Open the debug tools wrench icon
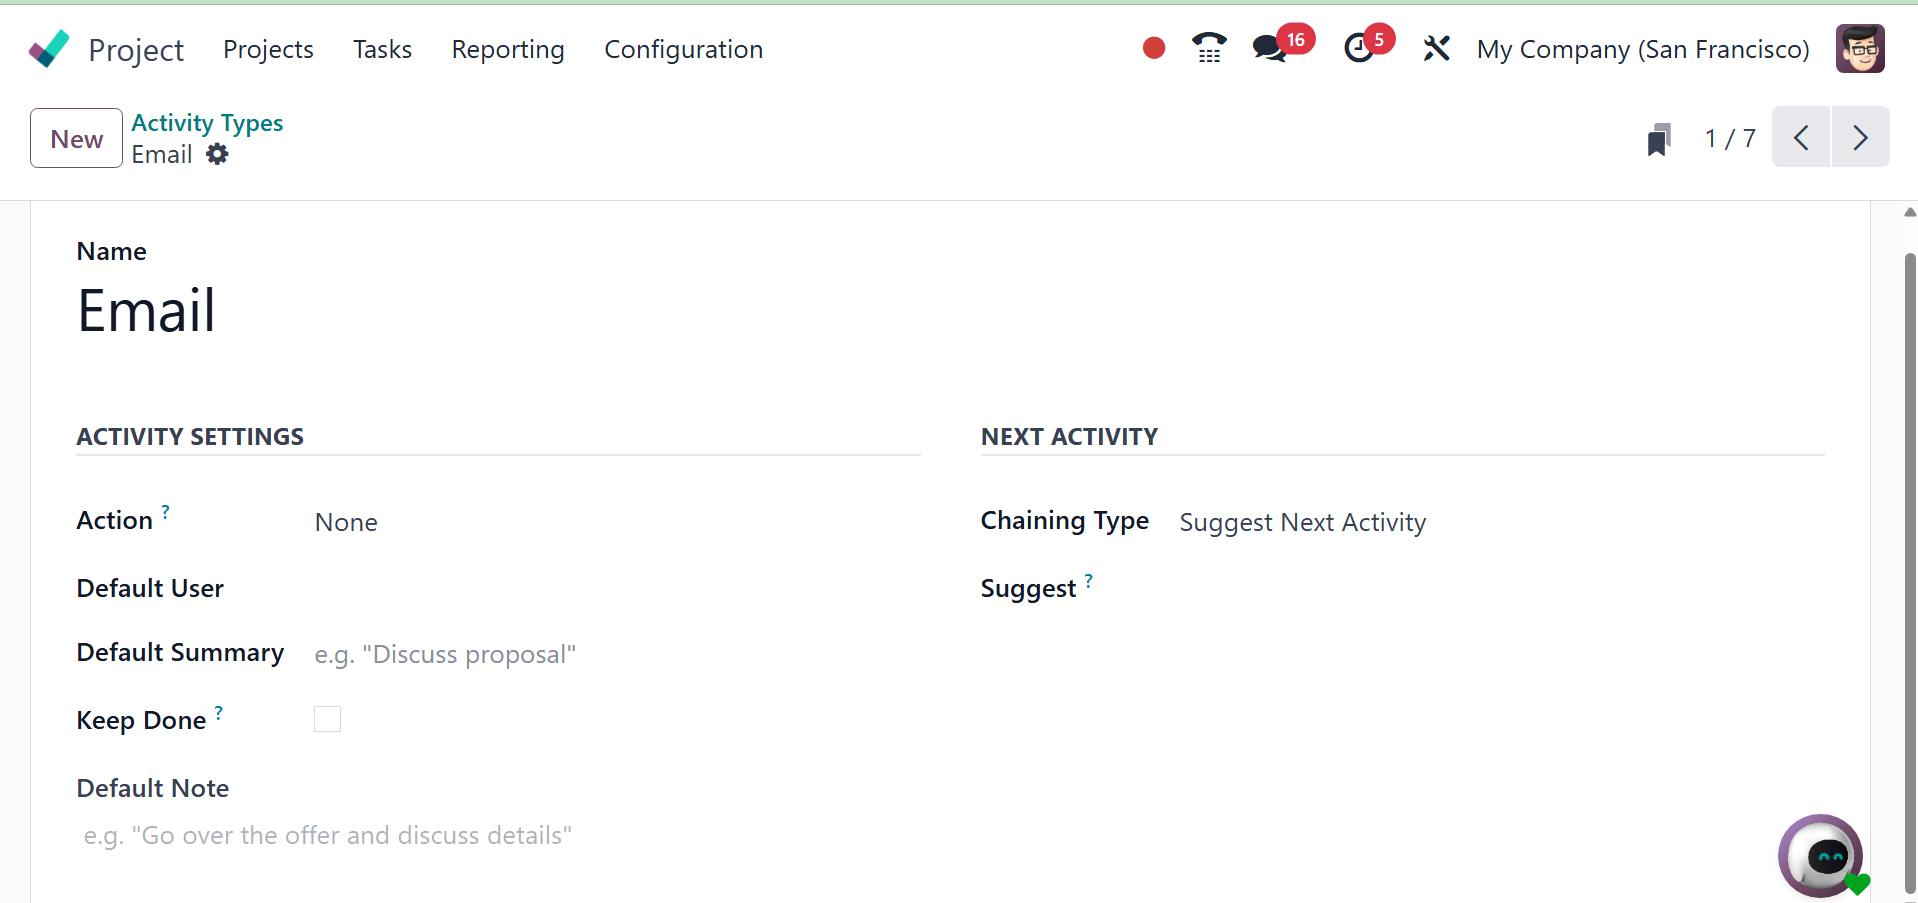 1436,48
